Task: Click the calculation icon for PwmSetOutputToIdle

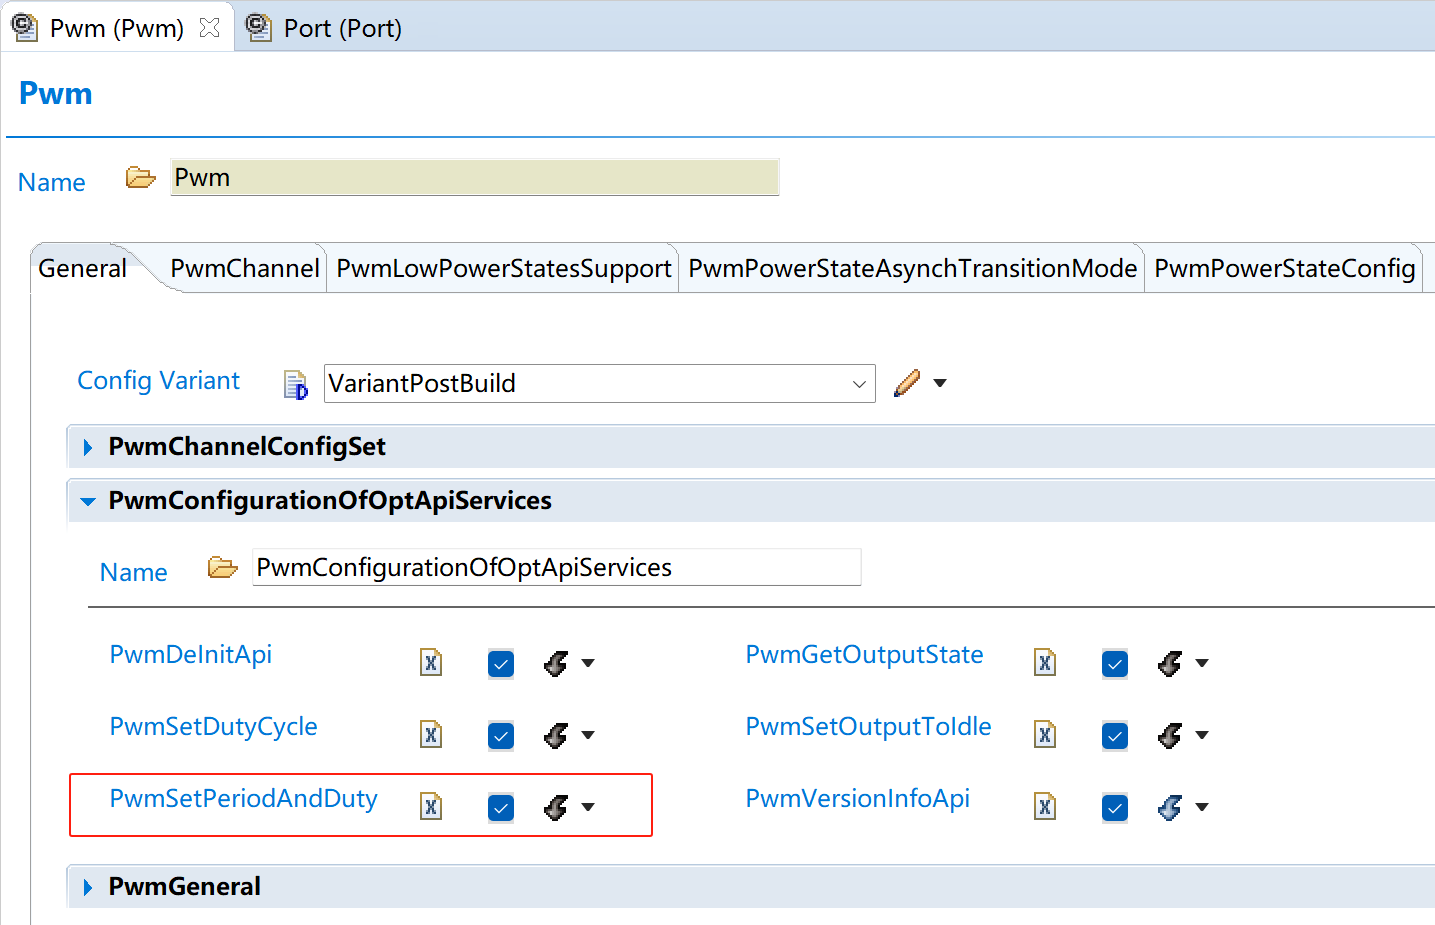Action: (1170, 735)
